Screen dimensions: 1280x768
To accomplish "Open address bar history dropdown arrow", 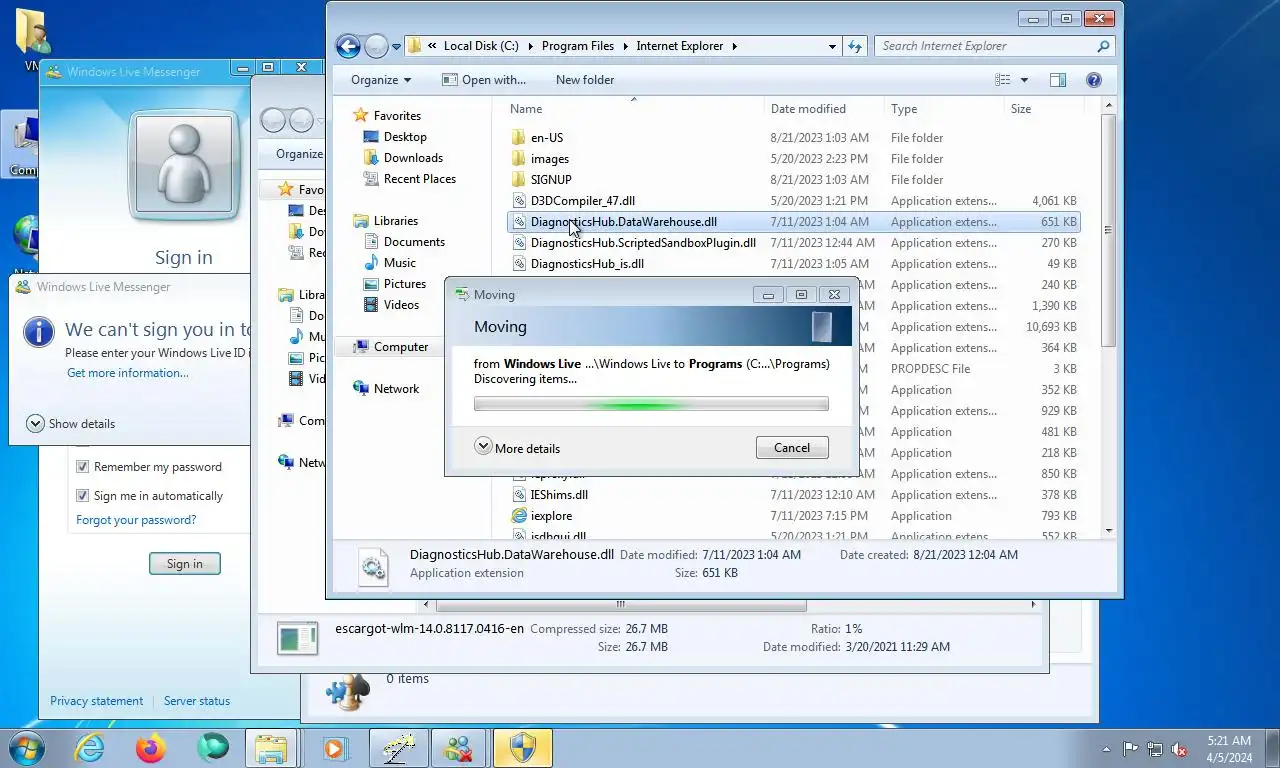I will coord(832,46).
